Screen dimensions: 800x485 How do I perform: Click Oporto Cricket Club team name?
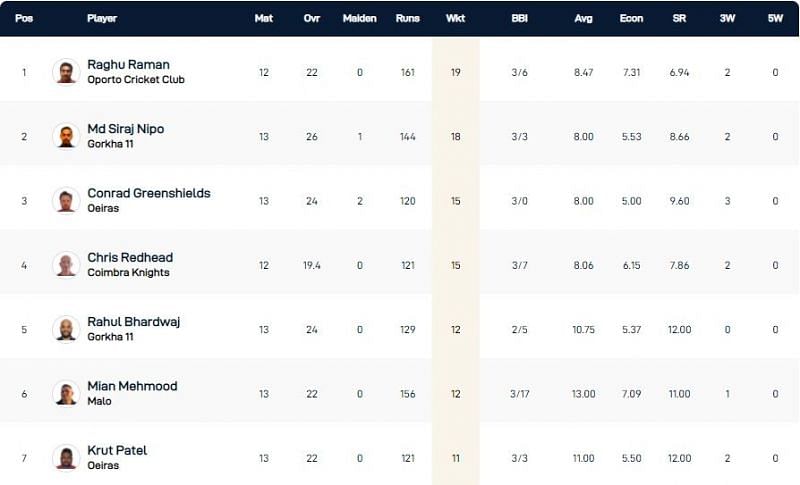coord(136,80)
